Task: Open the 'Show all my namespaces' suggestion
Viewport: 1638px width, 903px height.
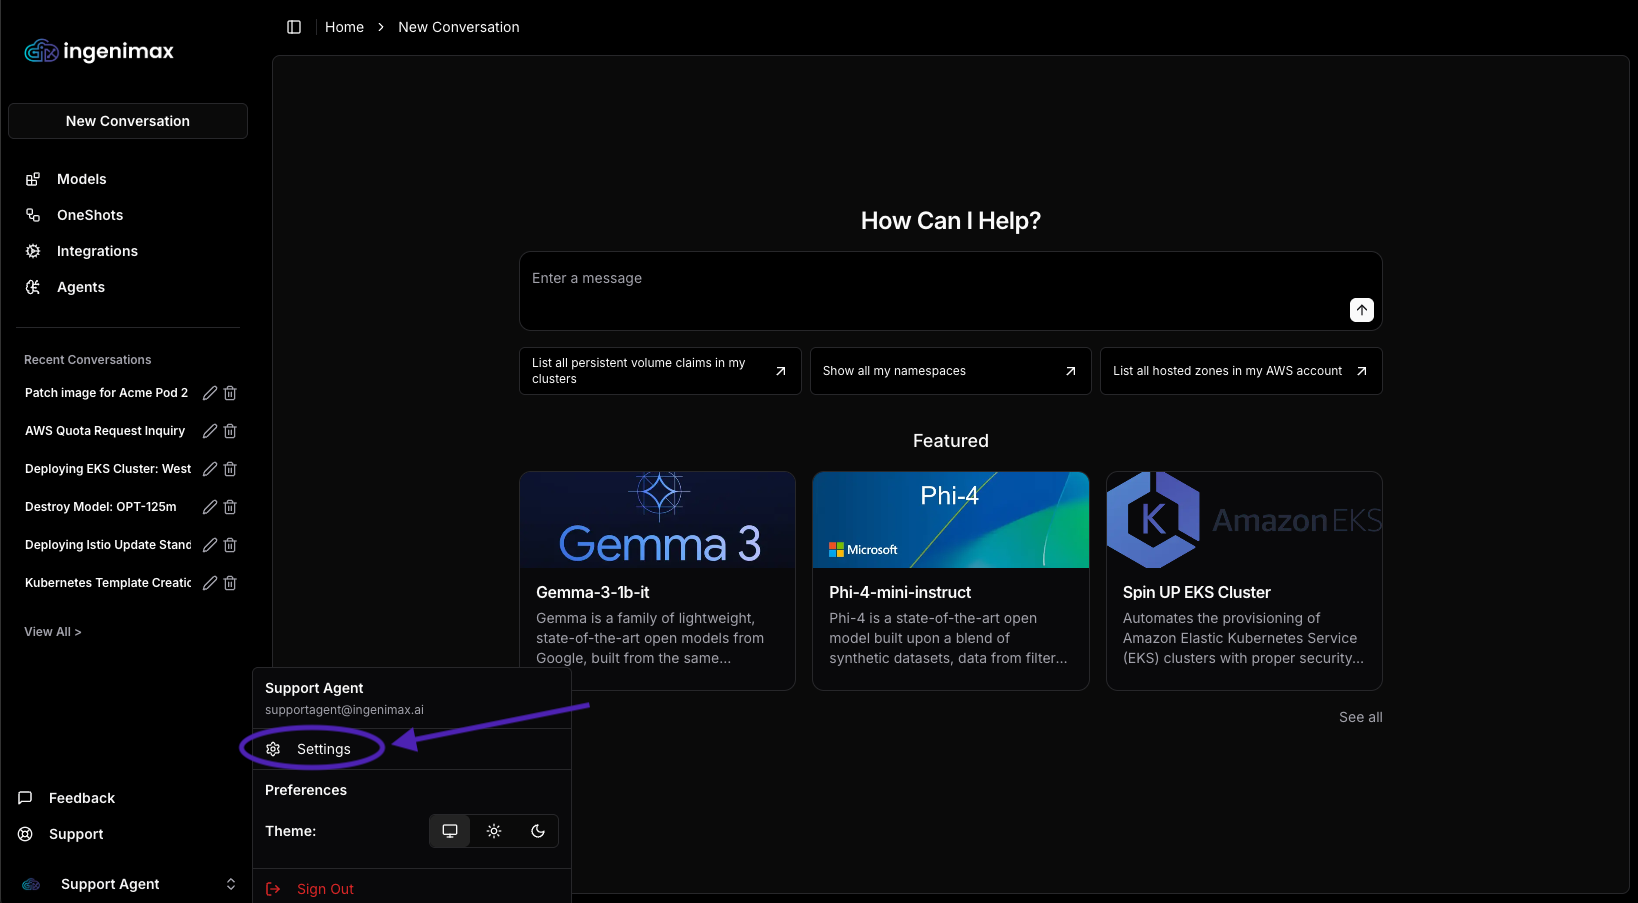Action: tap(950, 371)
